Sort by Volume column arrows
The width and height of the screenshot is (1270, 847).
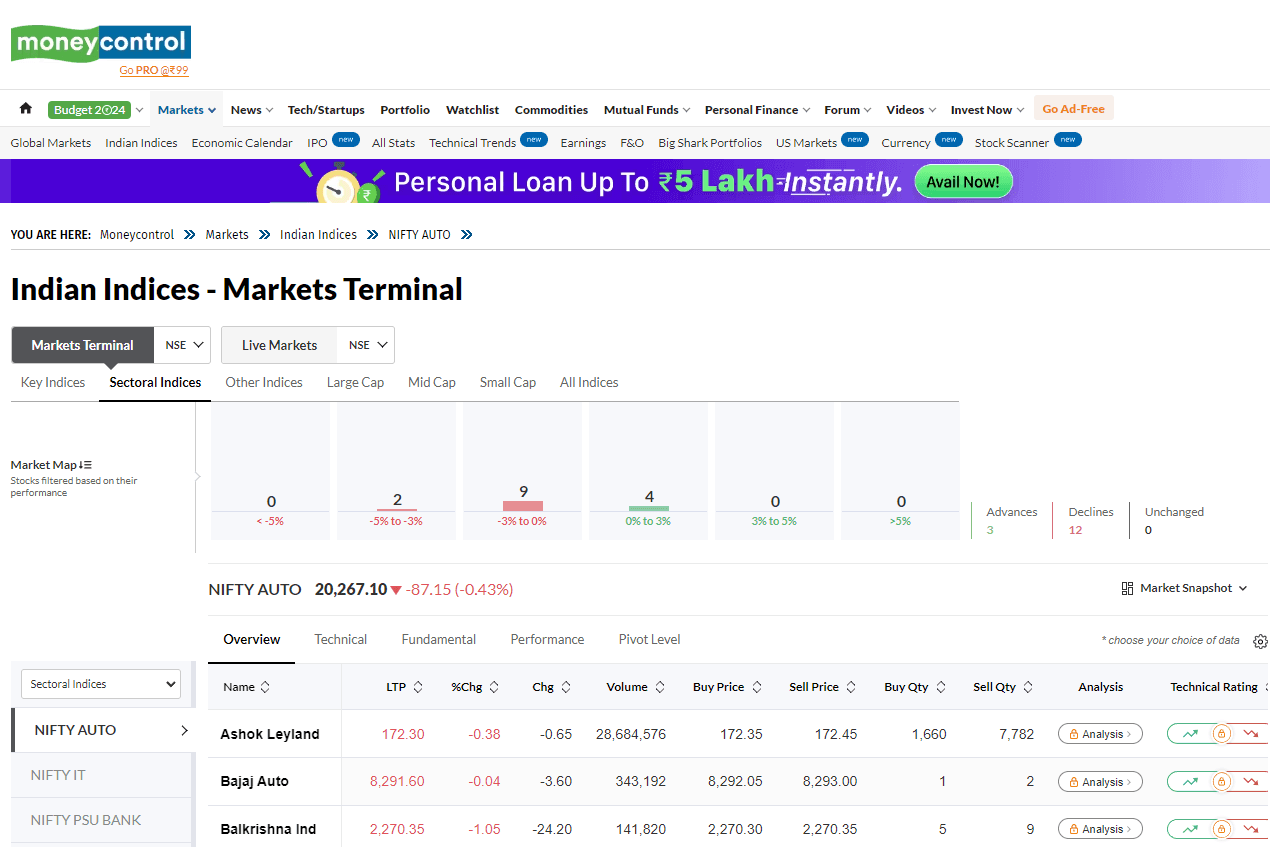coord(659,687)
